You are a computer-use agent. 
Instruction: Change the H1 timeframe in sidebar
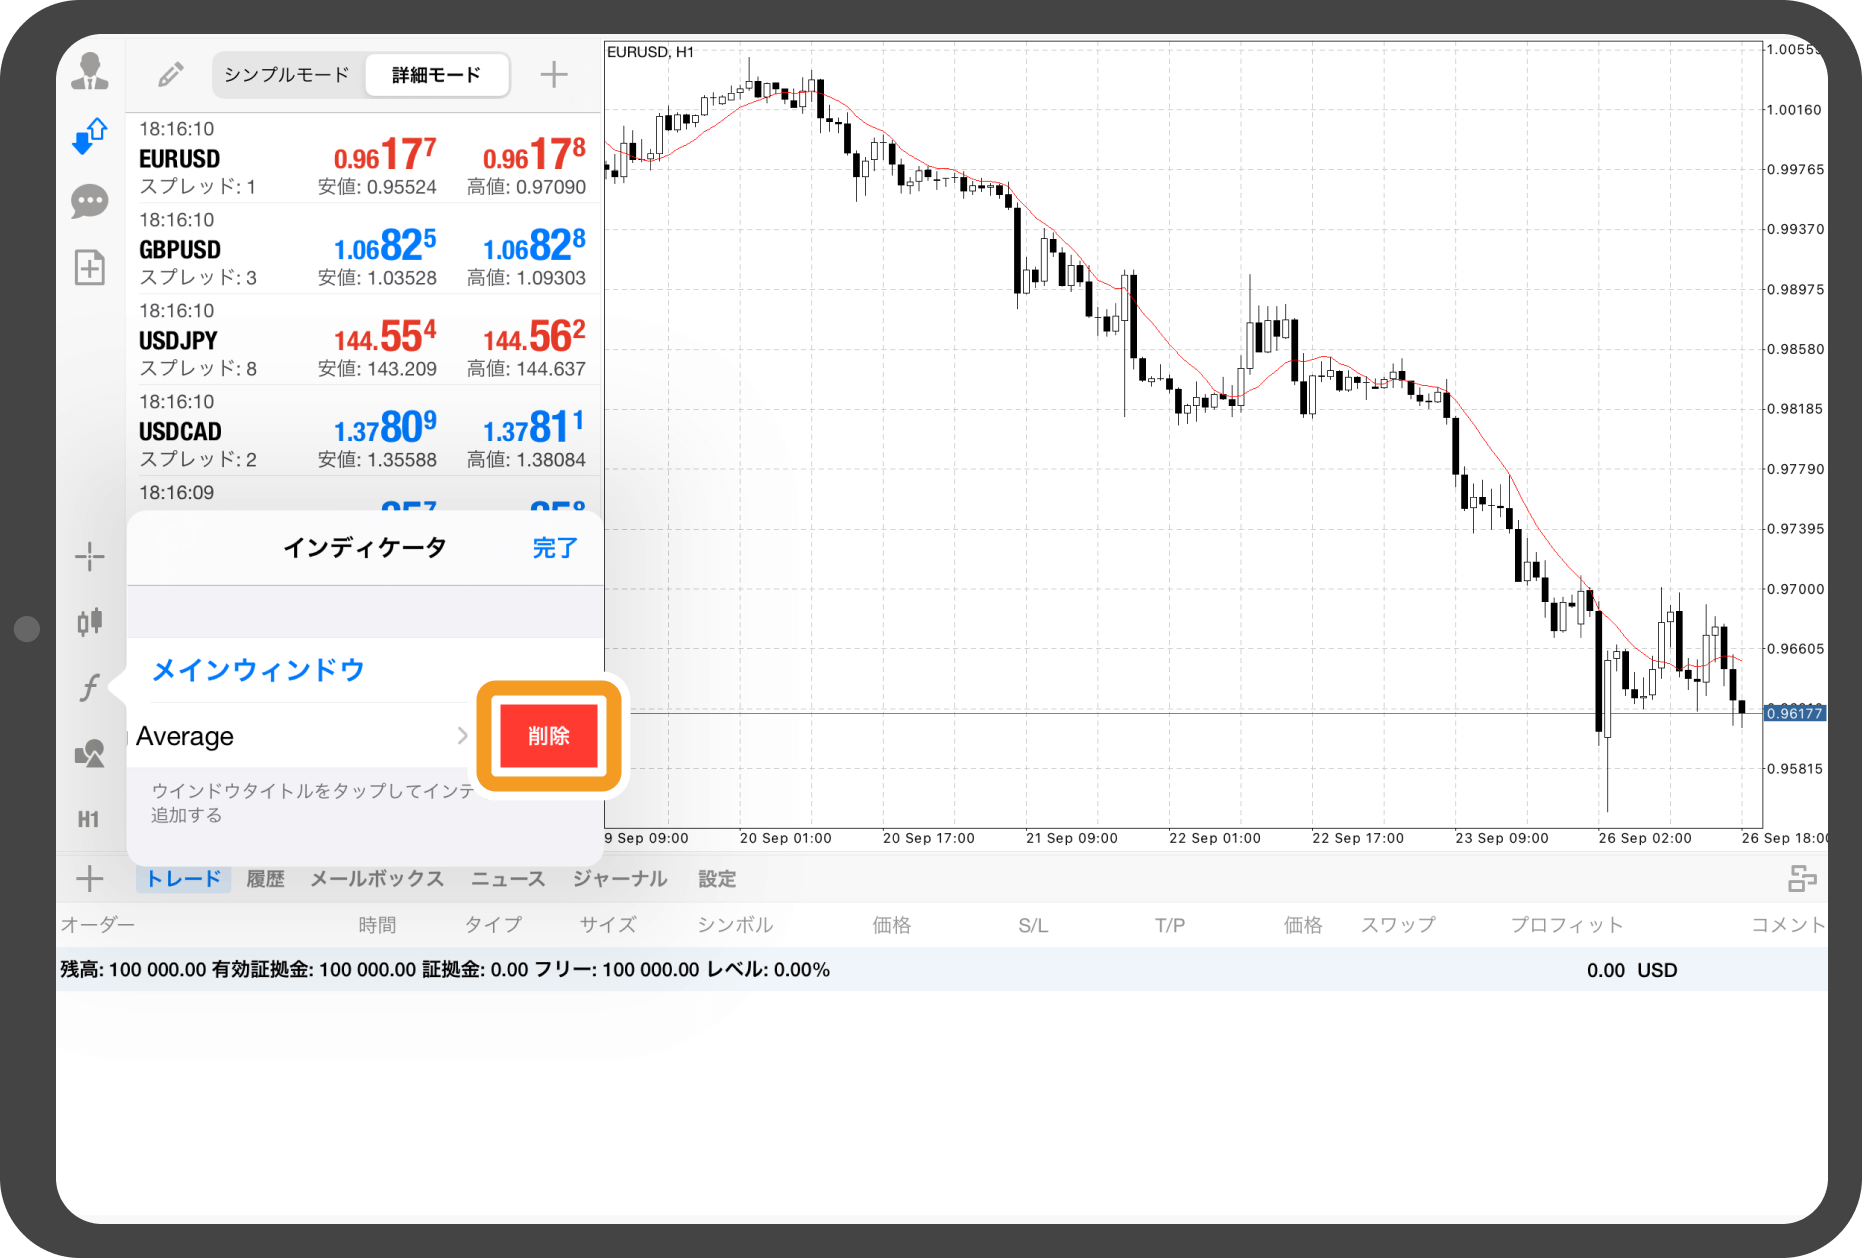point(89,820)
